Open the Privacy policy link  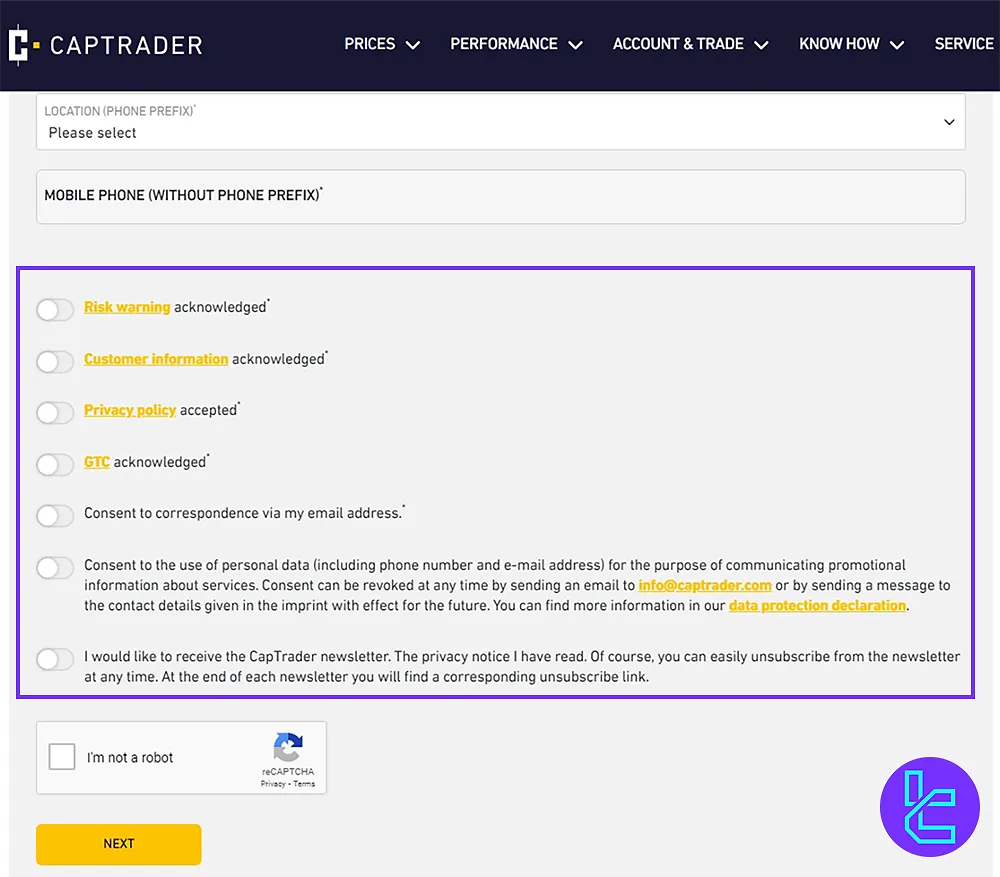pos(129,410)
